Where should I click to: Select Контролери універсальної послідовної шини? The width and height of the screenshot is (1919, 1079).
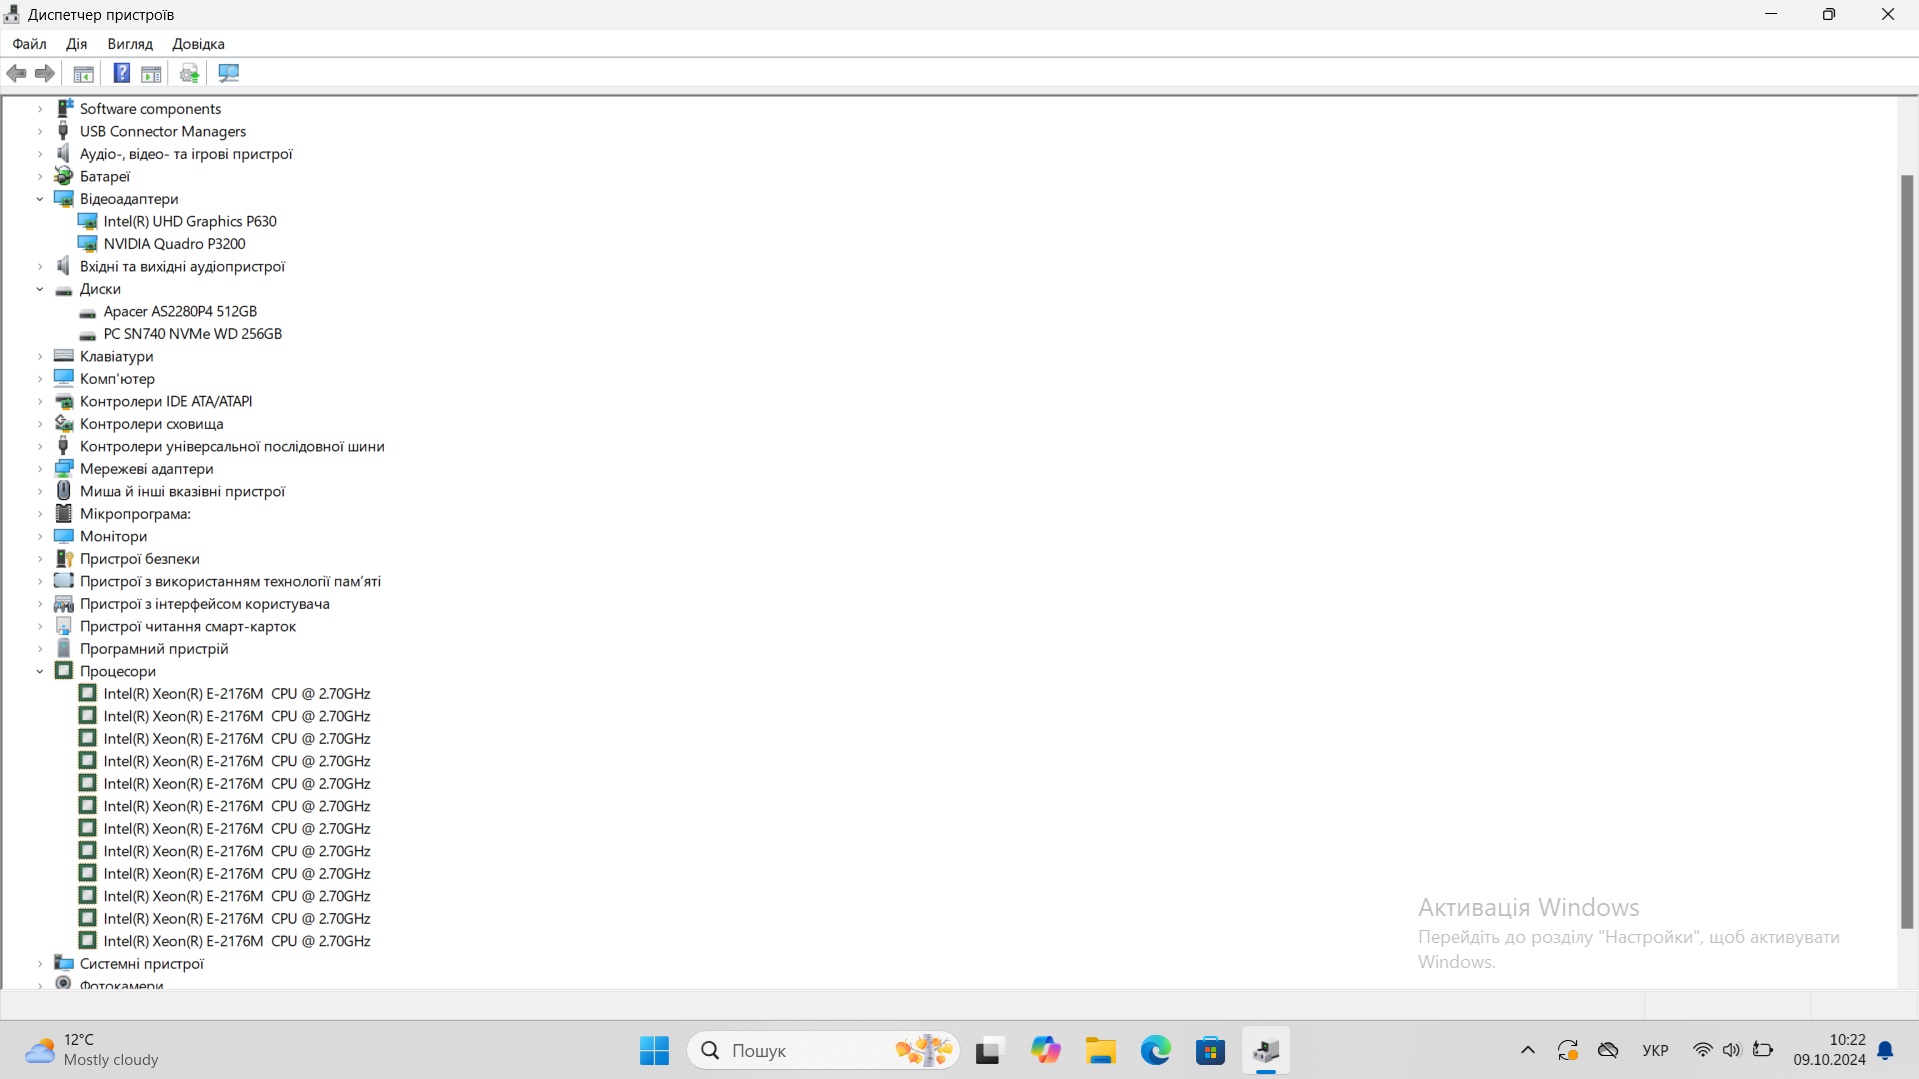[232, 446]
